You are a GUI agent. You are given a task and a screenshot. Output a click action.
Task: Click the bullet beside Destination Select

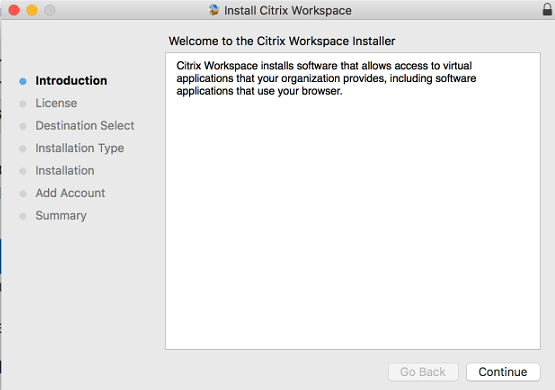pyautogui.click(x=23, y=126)
